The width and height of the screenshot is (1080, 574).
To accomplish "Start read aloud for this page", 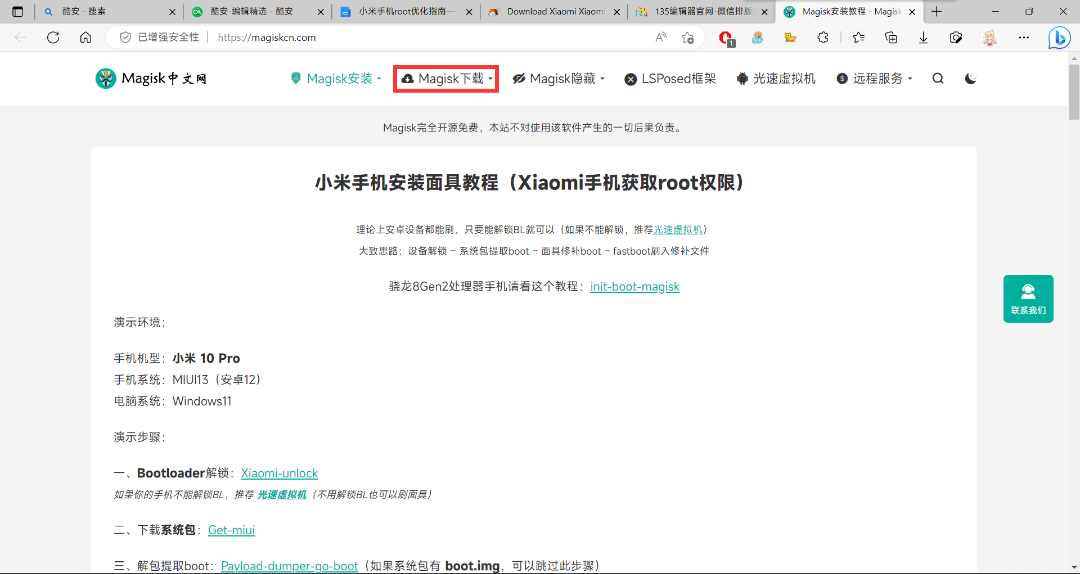I will click(x=661, y=38).
